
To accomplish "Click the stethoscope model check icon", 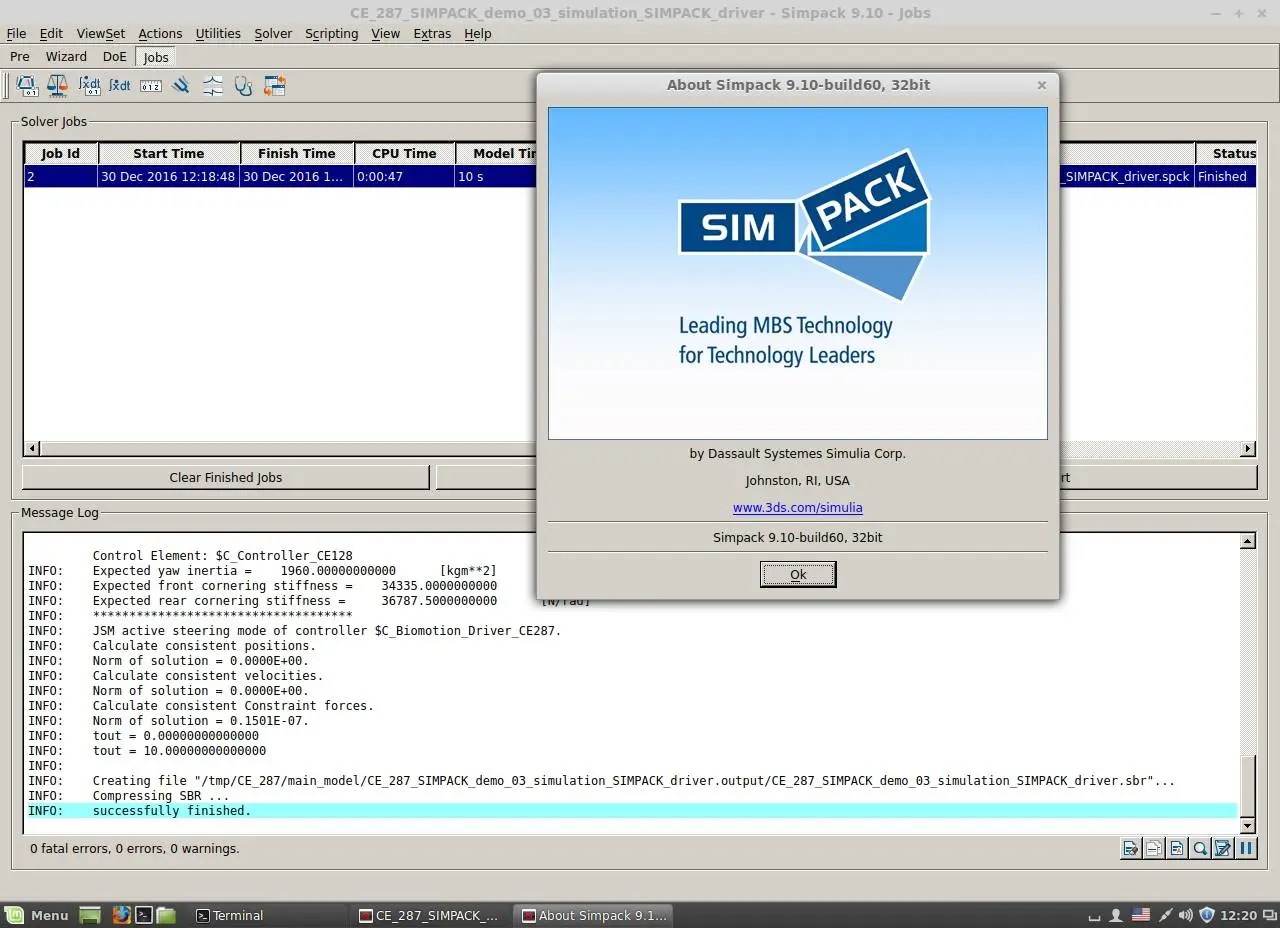I will click(x=243, y=86).
